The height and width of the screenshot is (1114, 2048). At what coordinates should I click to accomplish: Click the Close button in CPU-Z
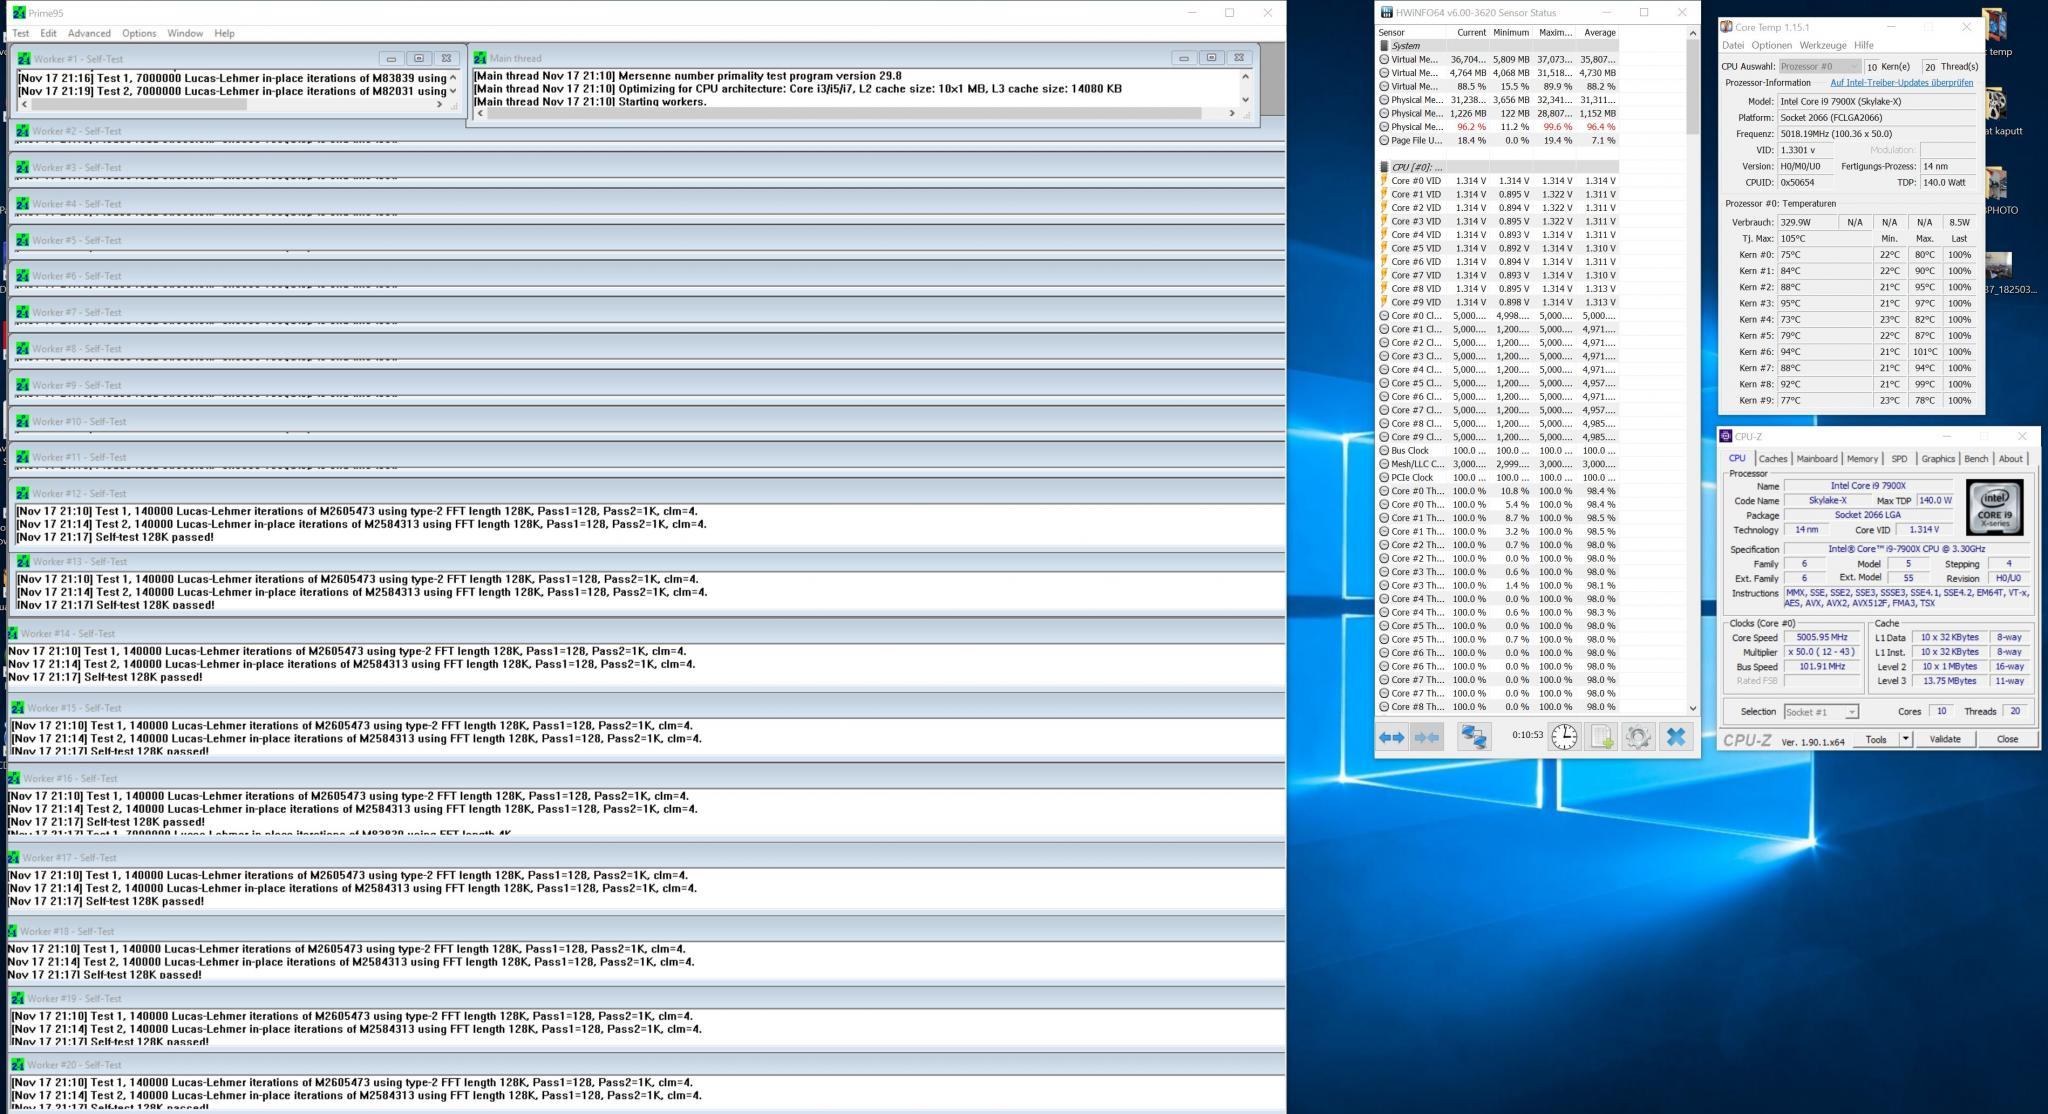point(2007,739)
